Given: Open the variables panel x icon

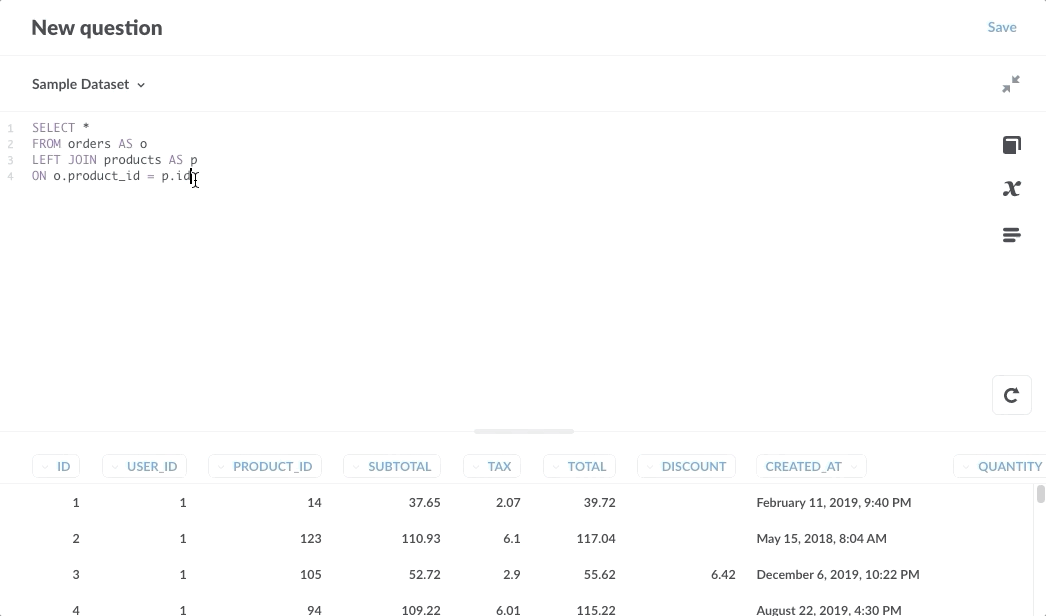Looking at the screenshot, I should click(x=1011, y=189).
